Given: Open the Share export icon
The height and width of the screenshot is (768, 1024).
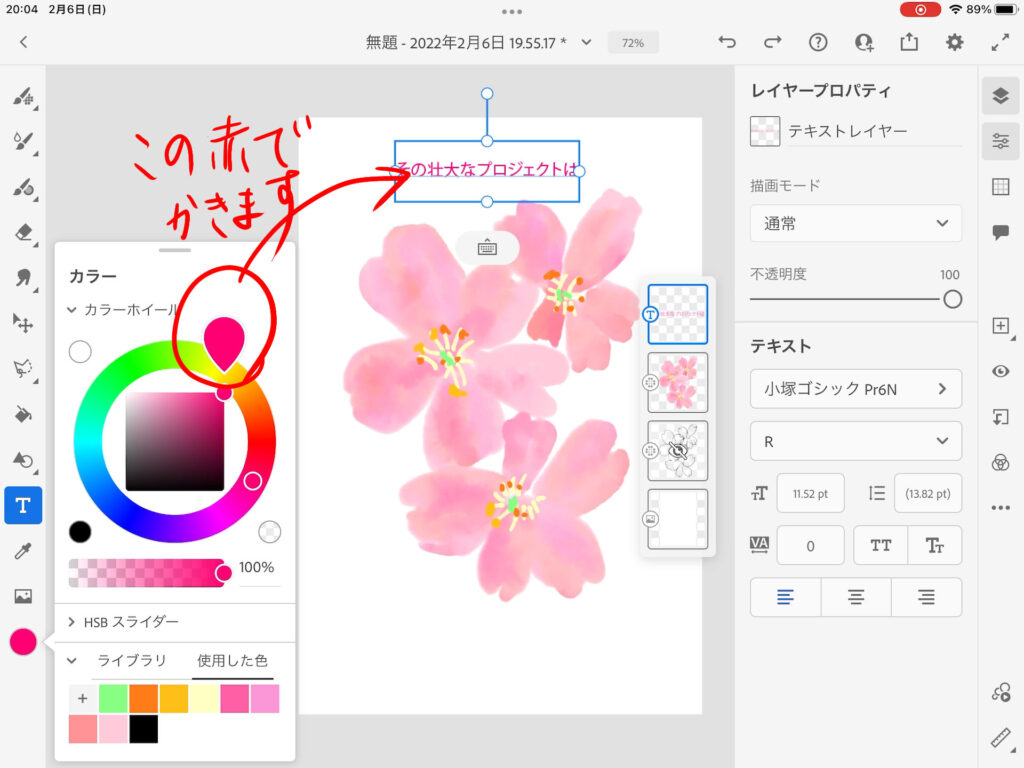Looking at the screenshot, I should (908, 42).
